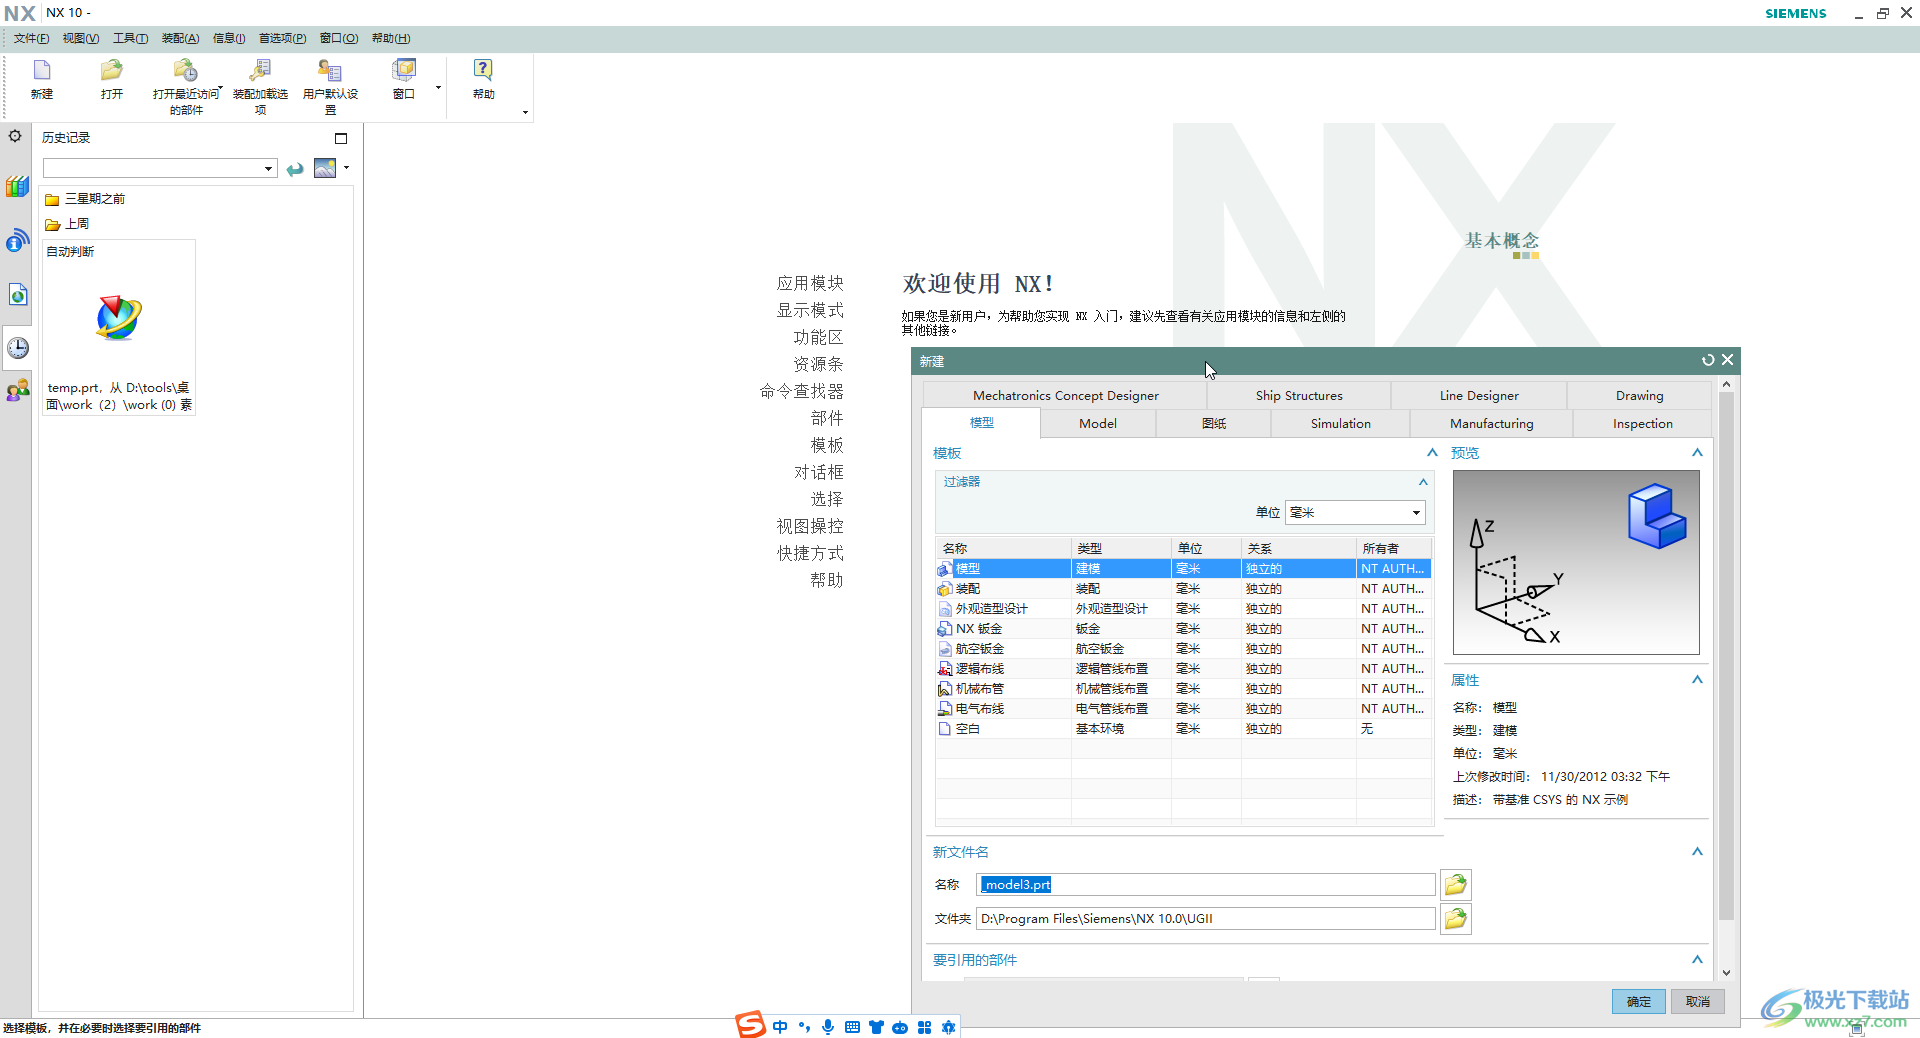Open the Customer Defaults icon
This screenshot has height=1038, width=1920.
[330, 71]
